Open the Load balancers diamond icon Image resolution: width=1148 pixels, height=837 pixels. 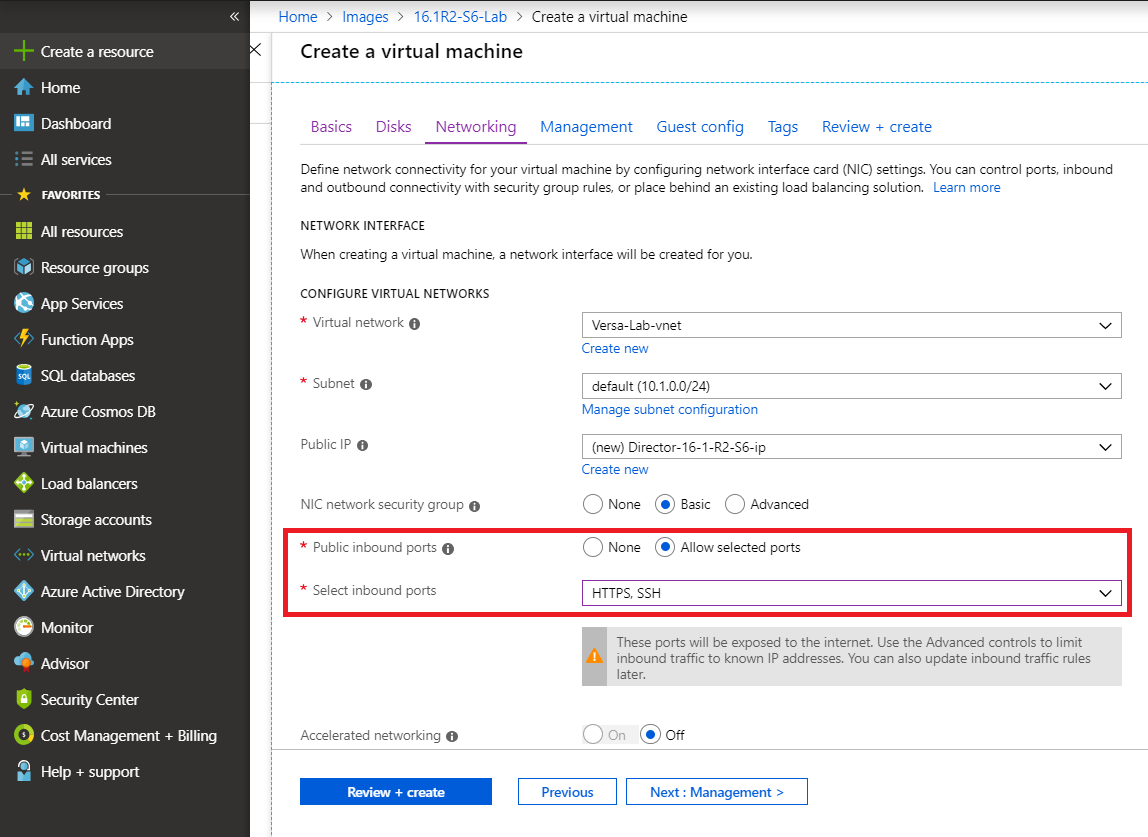[23, 483]
